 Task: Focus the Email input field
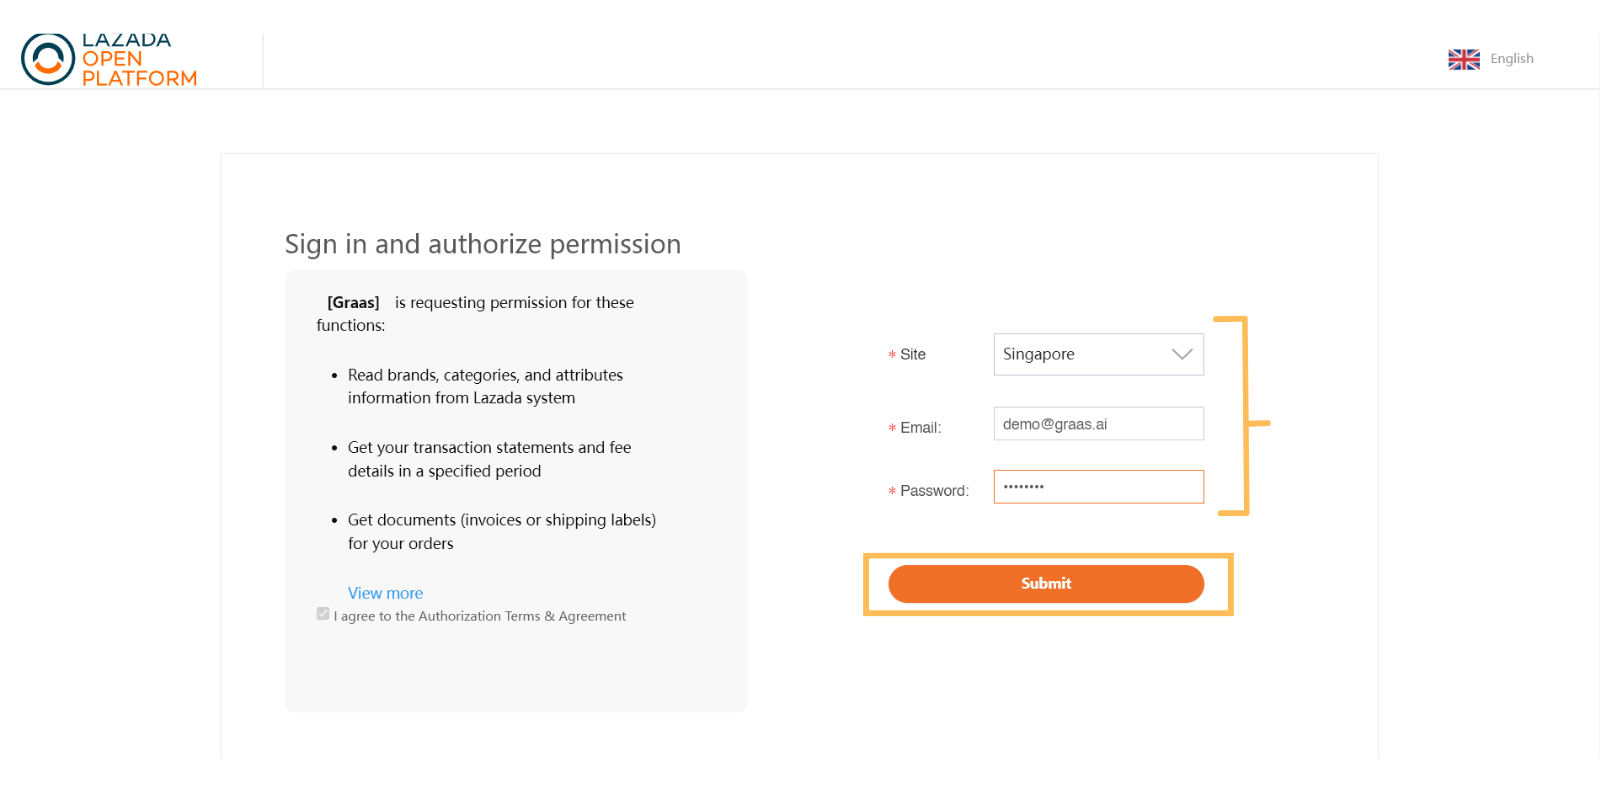click(1098, 424)
